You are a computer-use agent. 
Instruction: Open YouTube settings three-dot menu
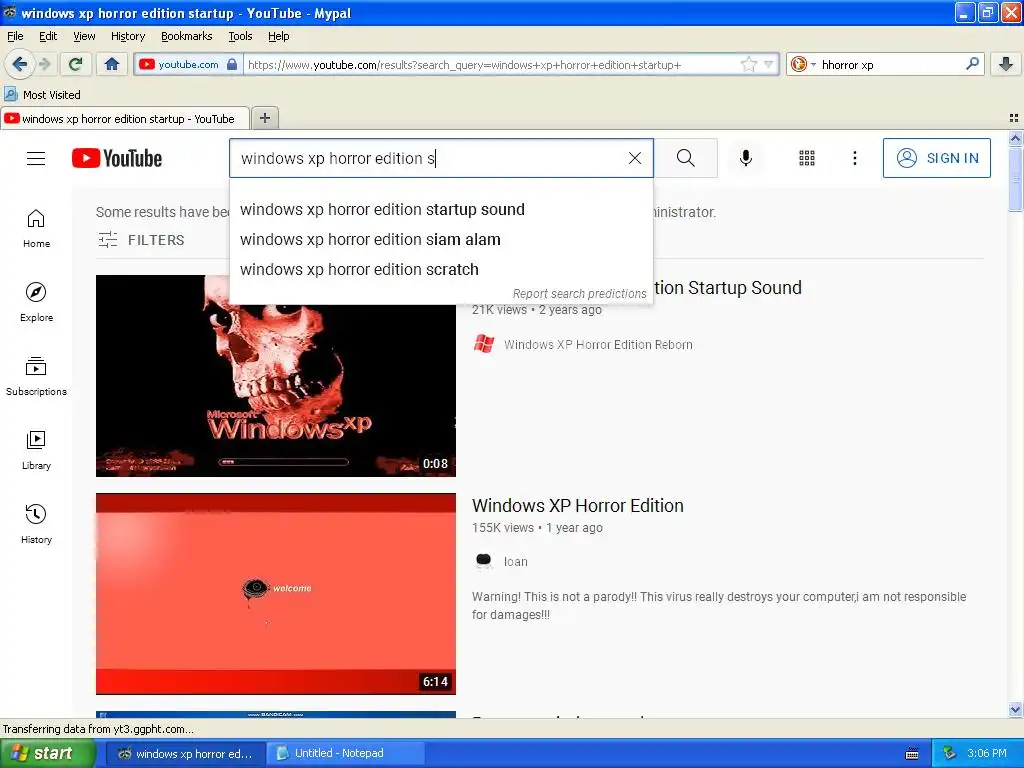[855, 158]
